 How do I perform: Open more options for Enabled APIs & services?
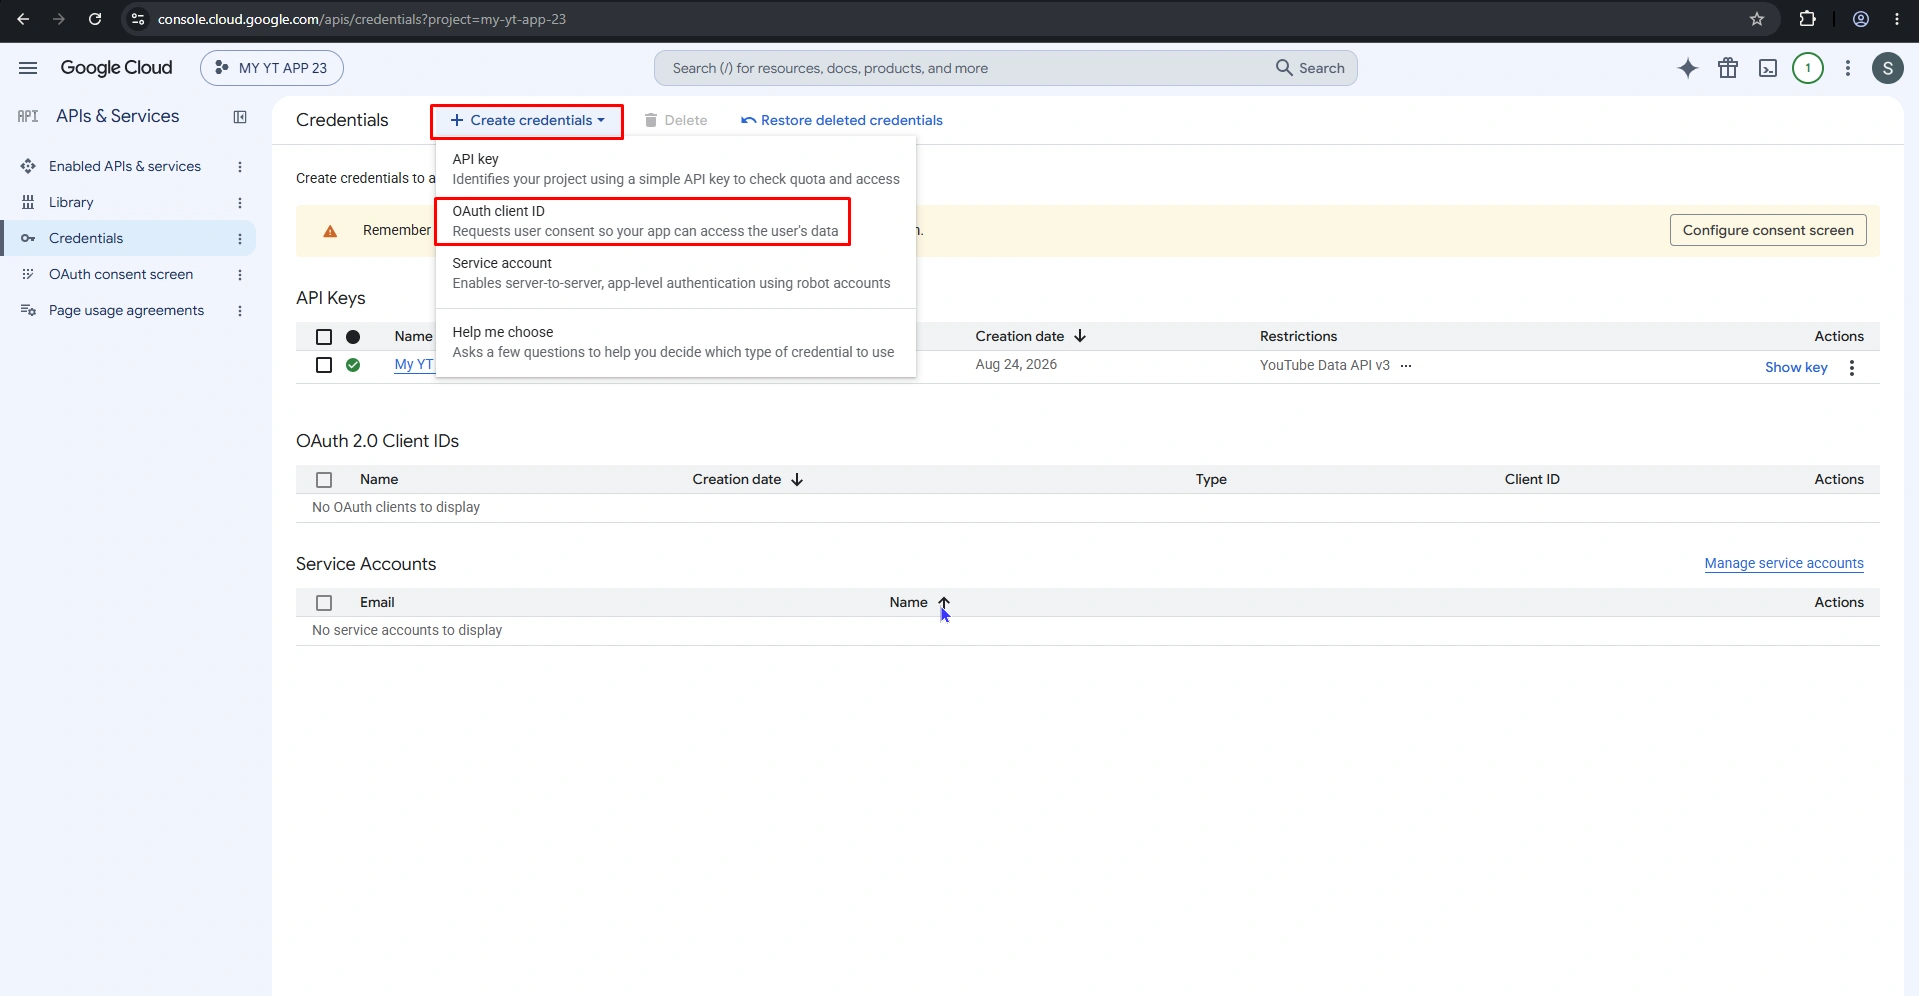tap(240, 167)
